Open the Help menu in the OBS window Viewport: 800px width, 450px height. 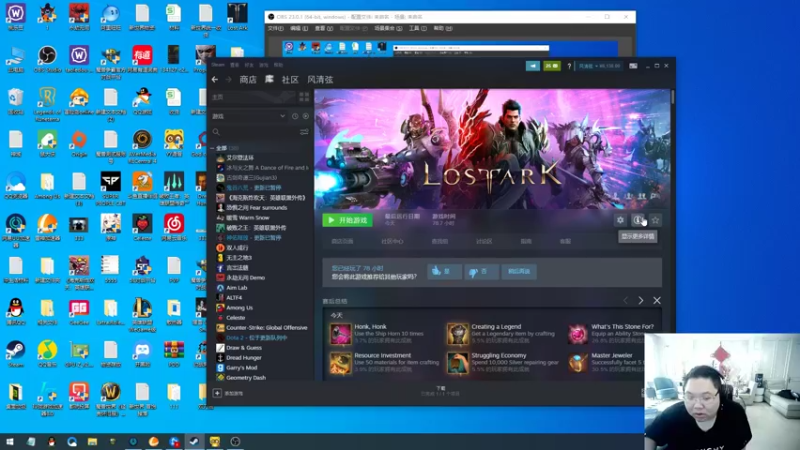pyautogui.click(x=442, y=28)
